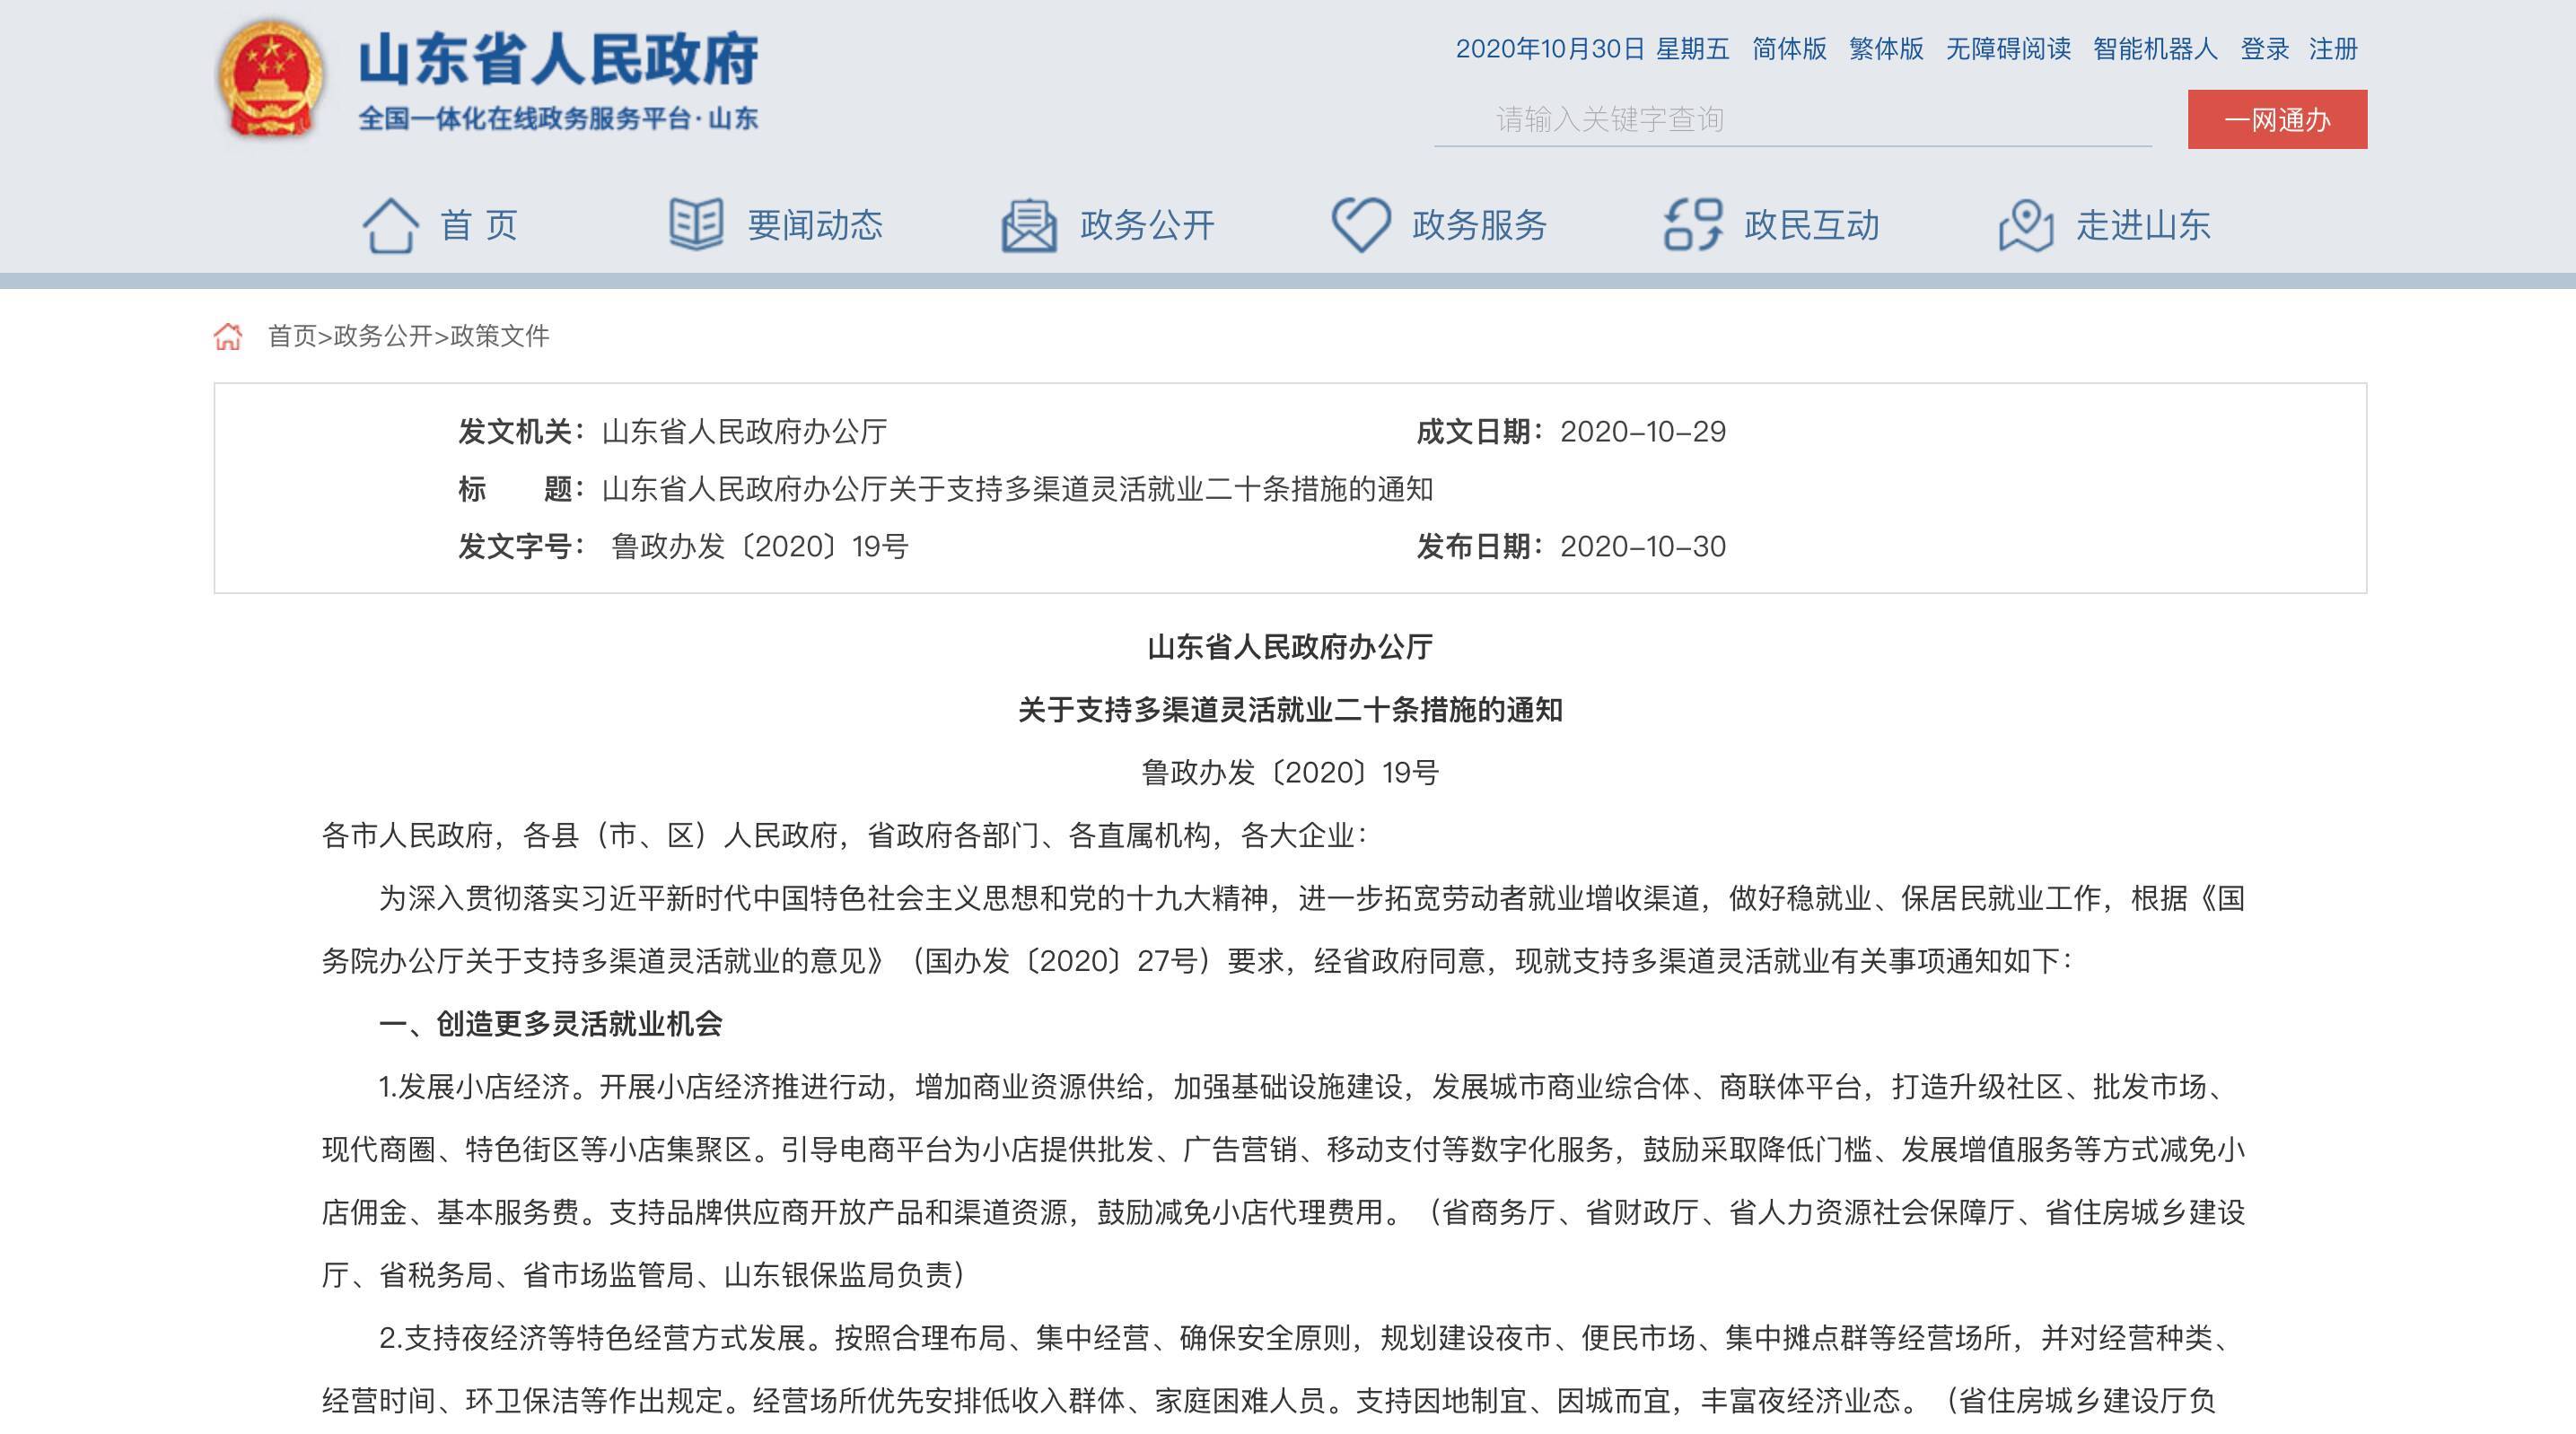Open 无障碍阅读 accessibility mode

[2007, 49]
